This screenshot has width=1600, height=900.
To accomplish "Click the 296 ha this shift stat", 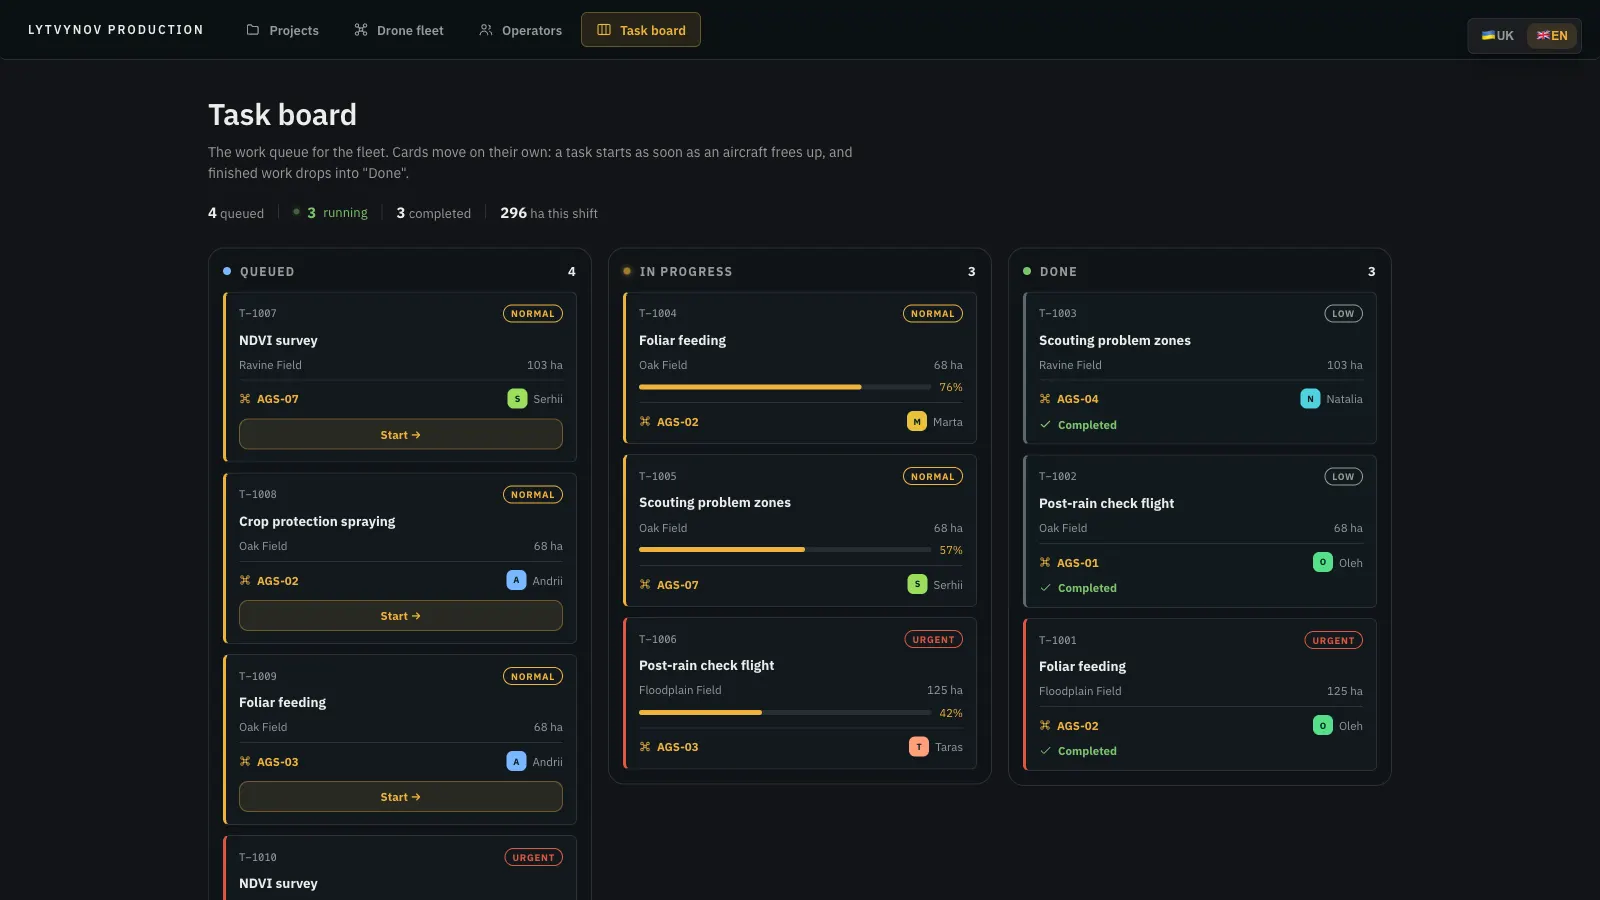I will tap(549, 213).
